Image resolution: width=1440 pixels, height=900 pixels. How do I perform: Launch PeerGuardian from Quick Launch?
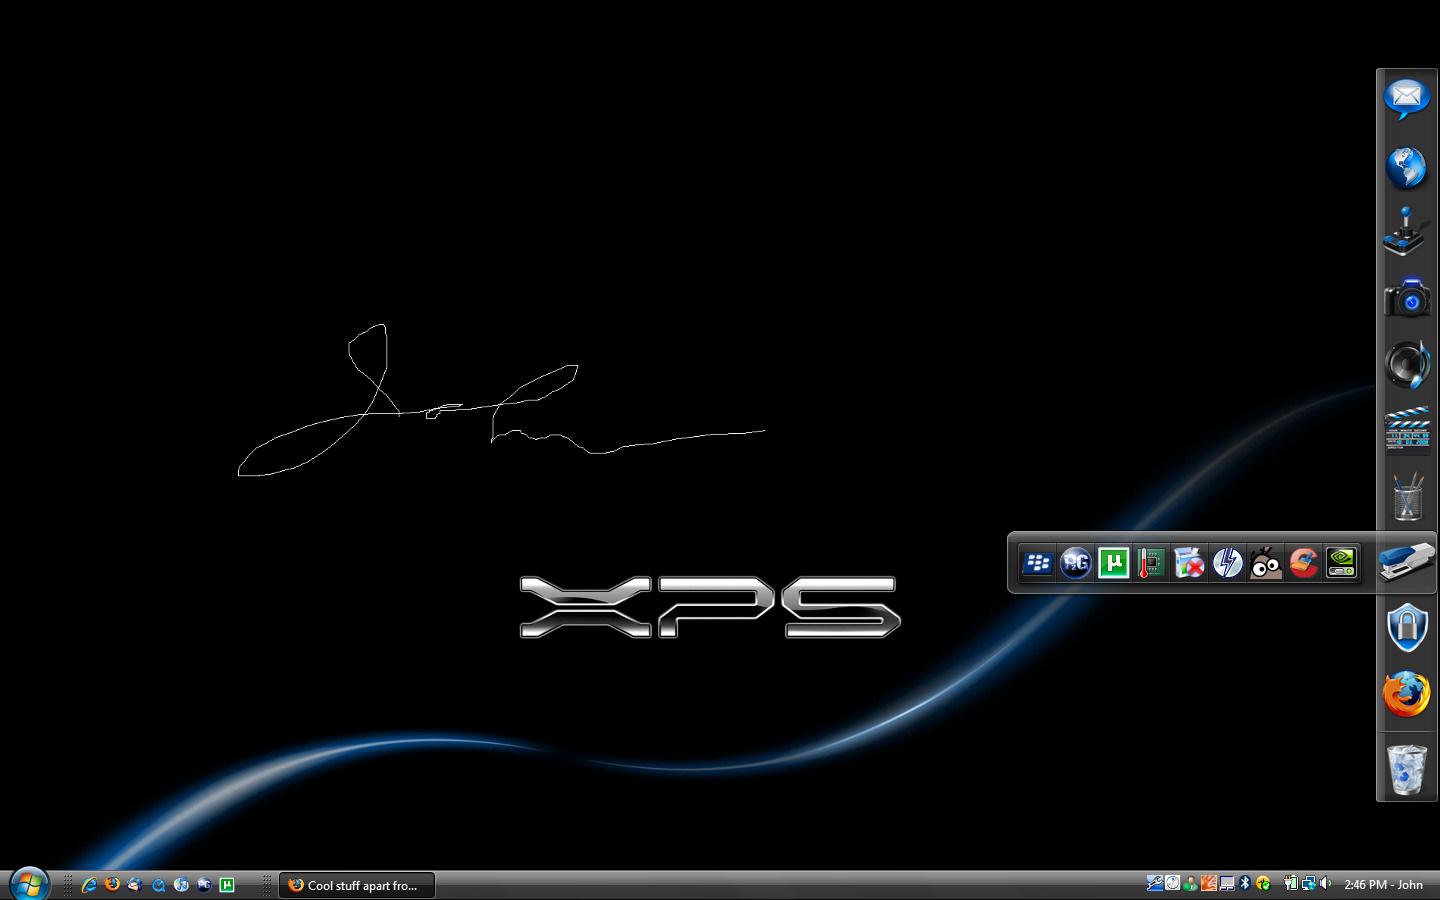click(x=204, y=885)
